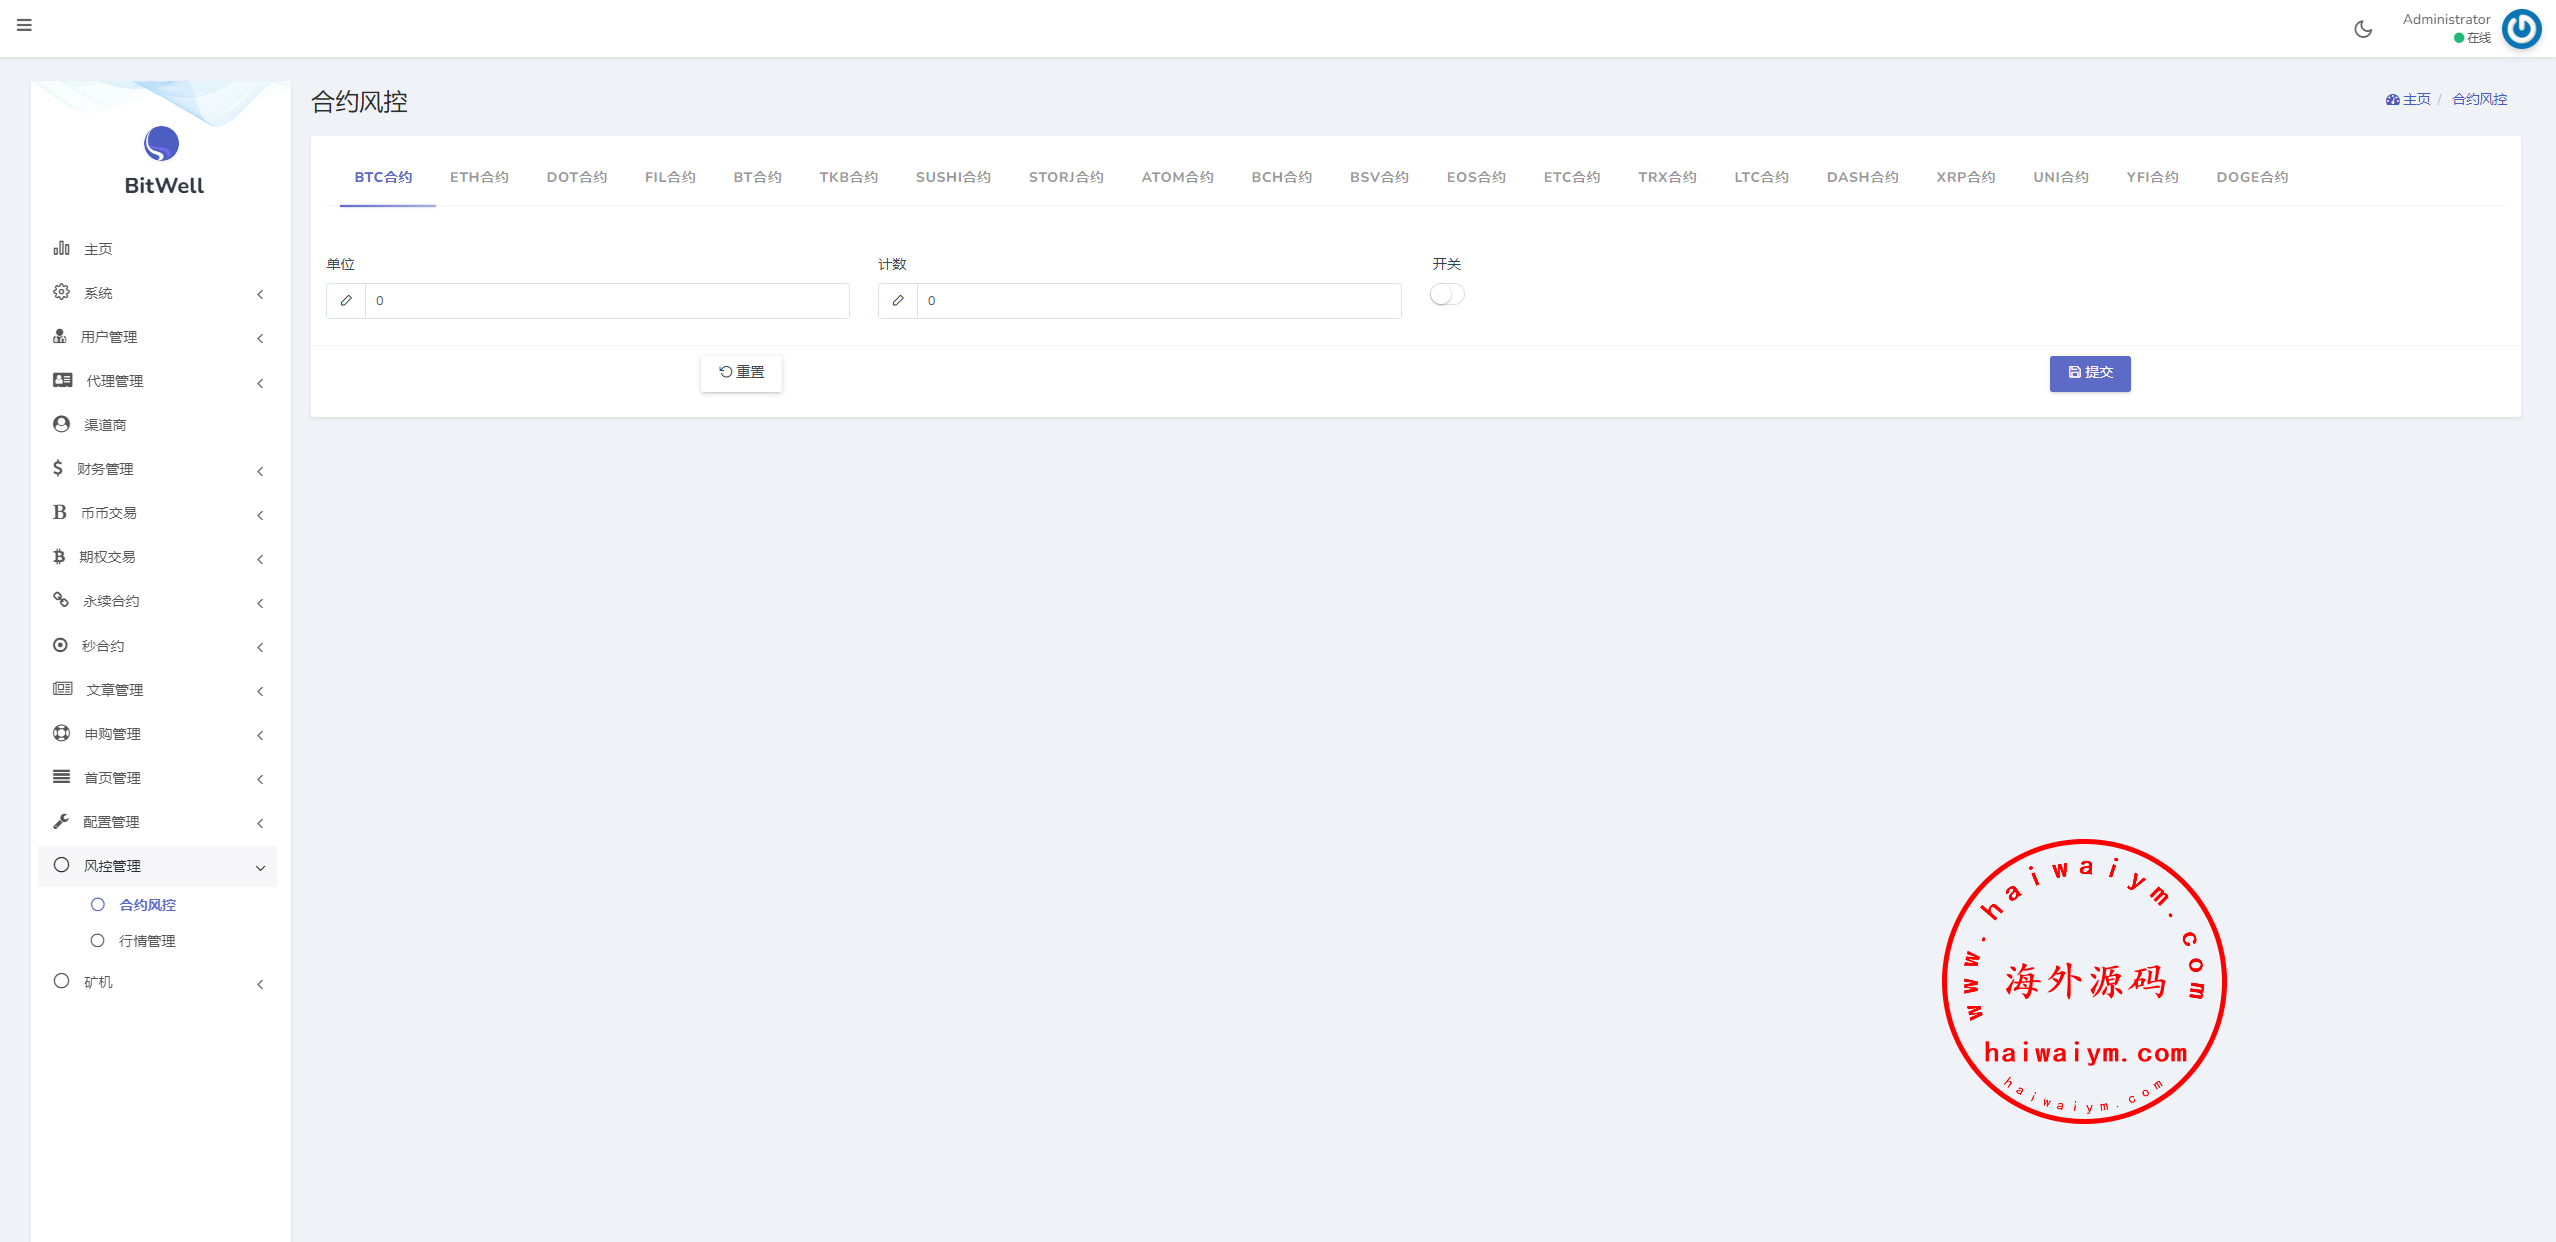2556x1242 pixels.
Task: Click the 提交 submit button
Action: pyautogui.click(x=2089, y=373)
